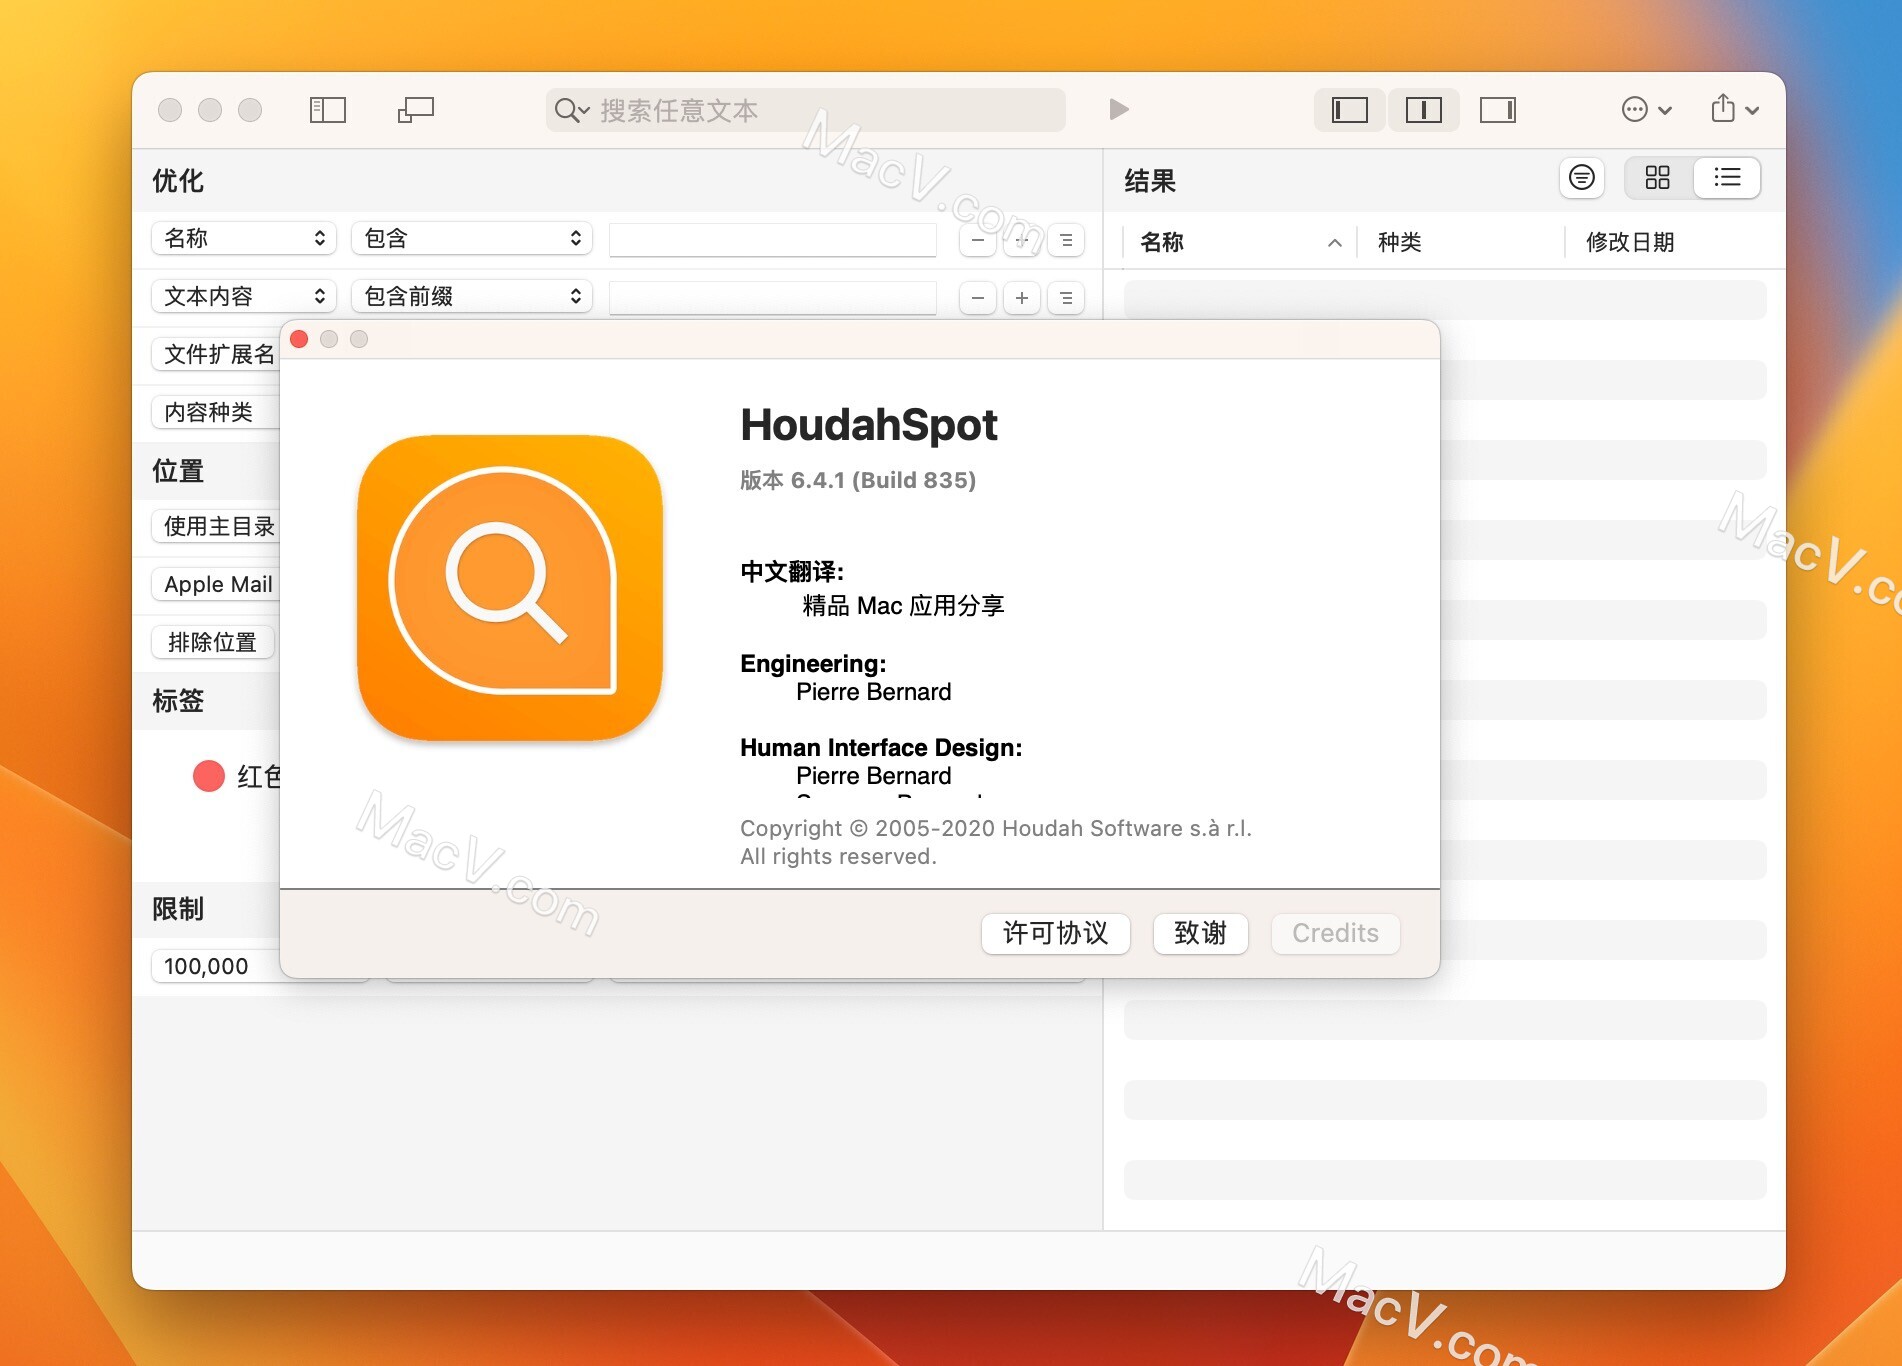
Task: Open the 包含前缀 operator dropdown
Action: [472, 296]
